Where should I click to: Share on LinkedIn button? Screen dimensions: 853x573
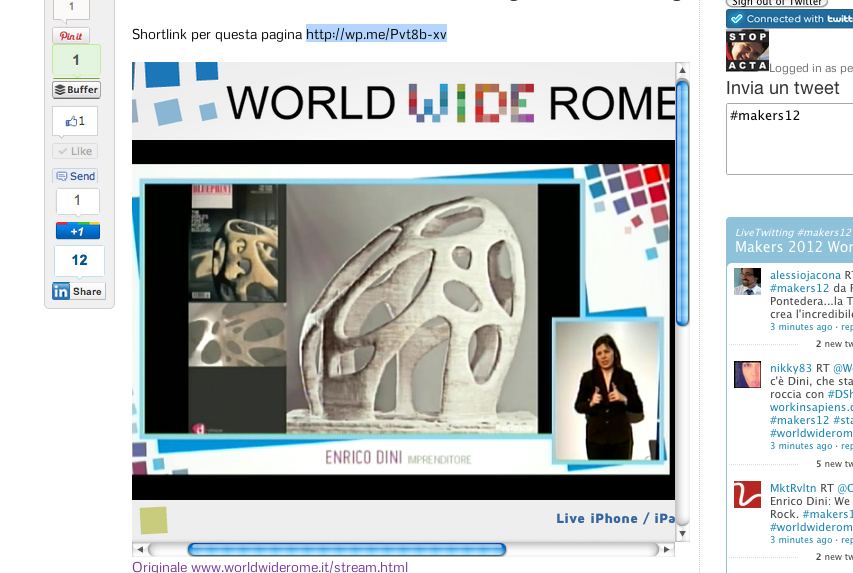pos(78,291)
